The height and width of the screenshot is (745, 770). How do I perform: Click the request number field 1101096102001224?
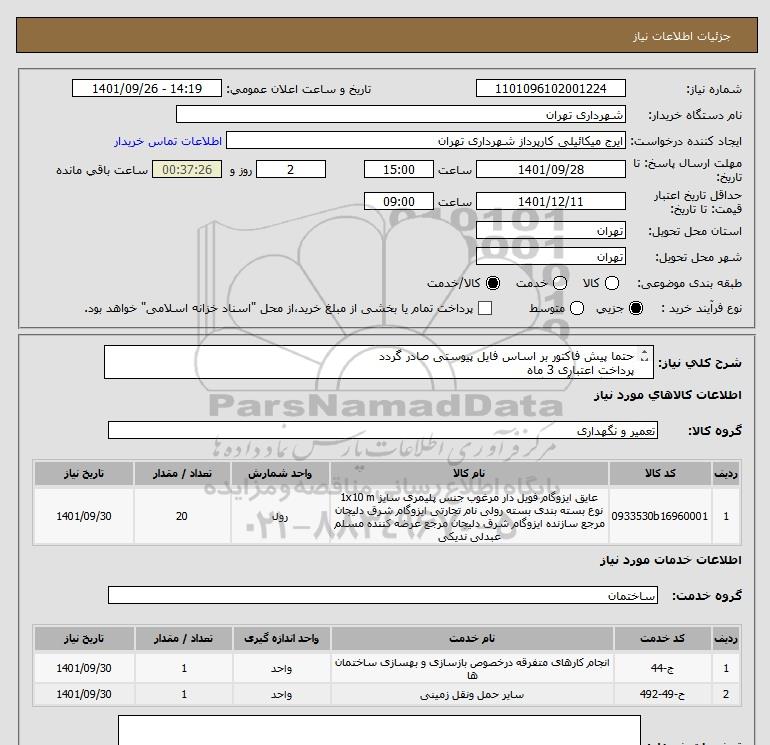coord(550,88)
